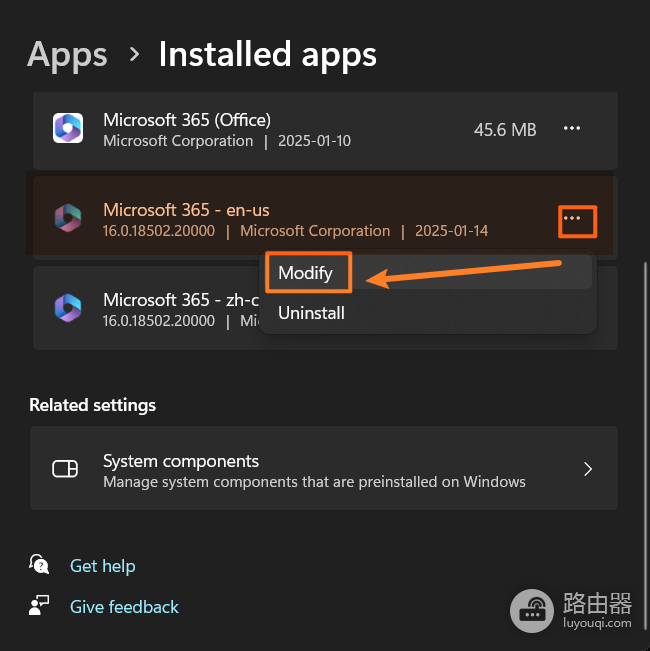The height and width of the screenshot is (651, 650).
Task: Click version 16.0.18502.20000 of the en-us entry
Action: (159, 231)
